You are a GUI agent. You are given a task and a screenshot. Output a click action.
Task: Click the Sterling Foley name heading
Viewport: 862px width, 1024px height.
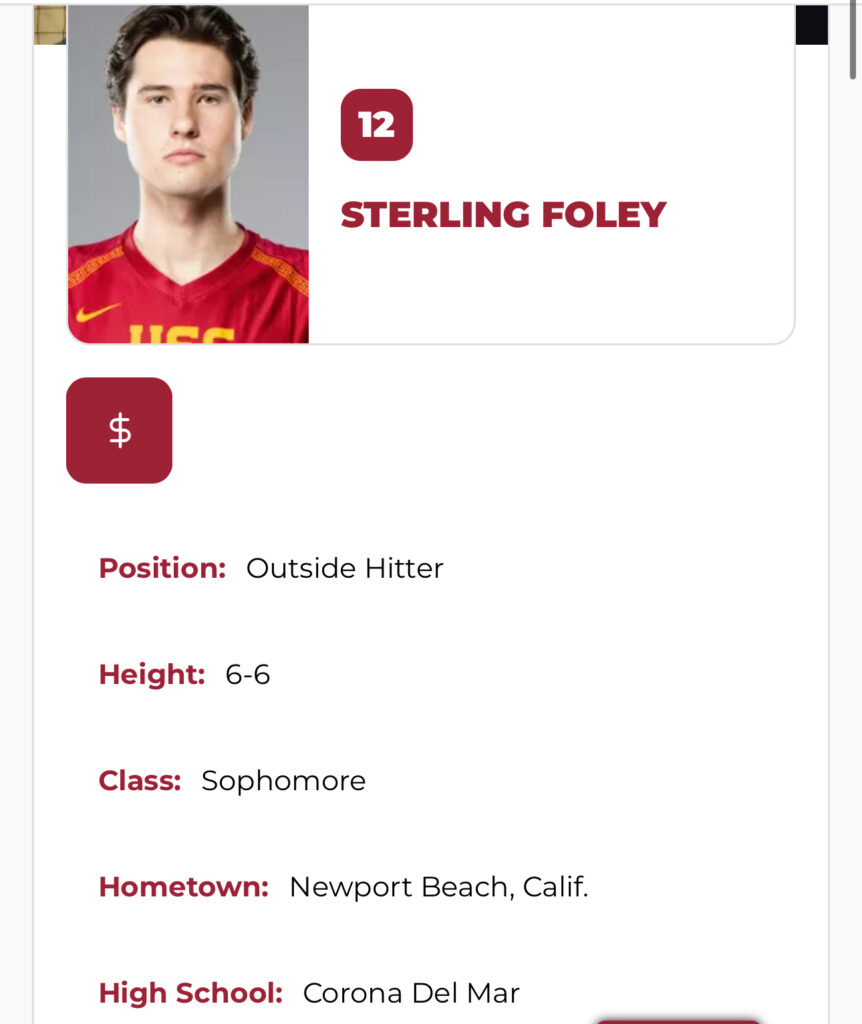pyautogui.click(x=503, y=215)
